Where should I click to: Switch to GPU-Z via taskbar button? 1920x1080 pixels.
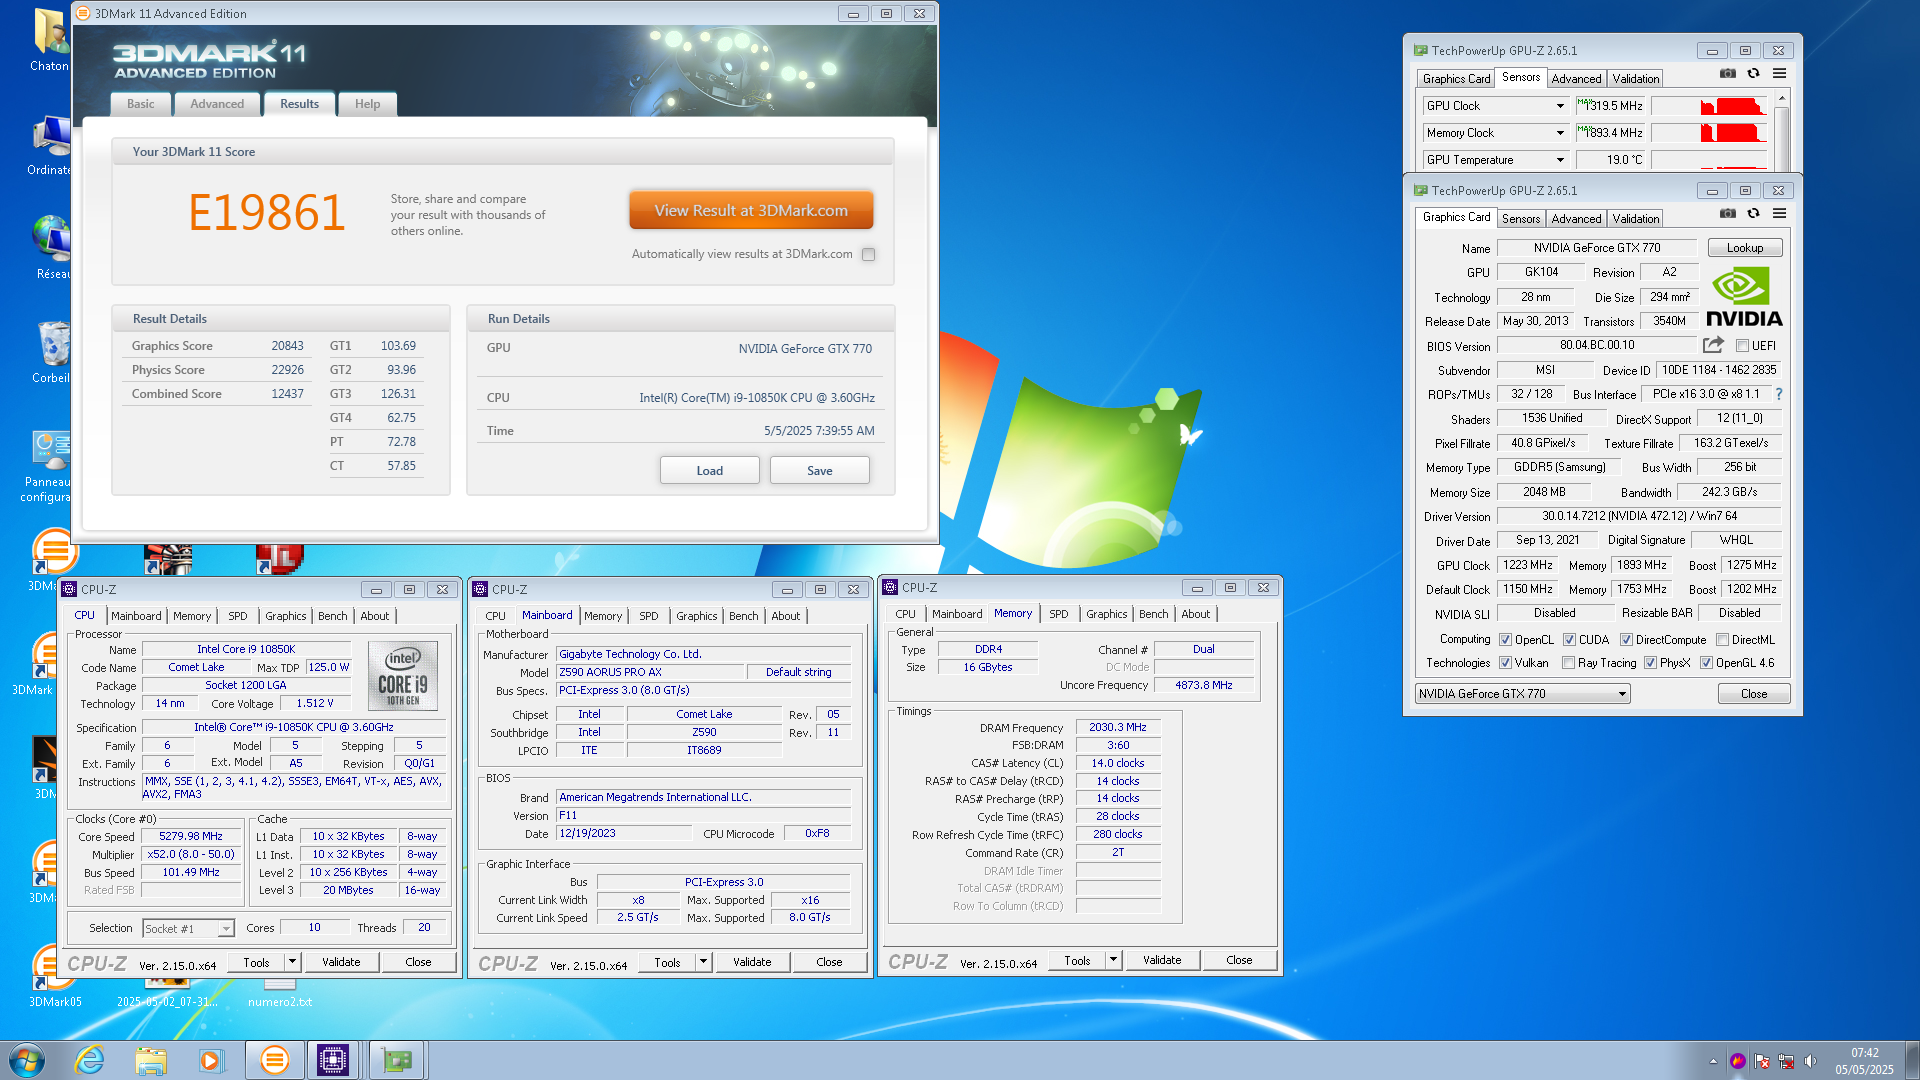397,1060
